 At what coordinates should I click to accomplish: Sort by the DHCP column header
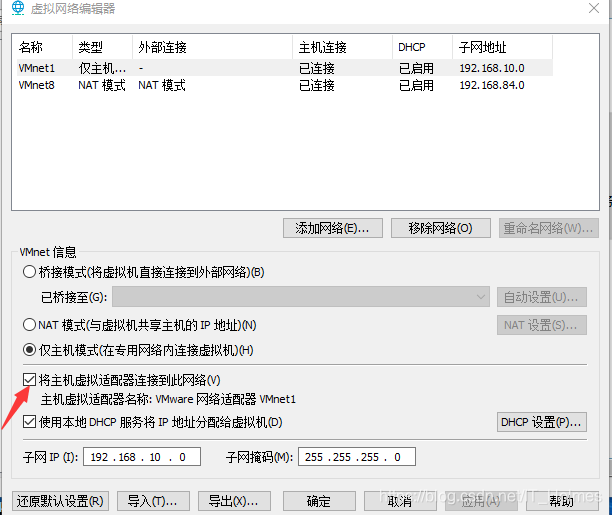click(x=422, y=47)
